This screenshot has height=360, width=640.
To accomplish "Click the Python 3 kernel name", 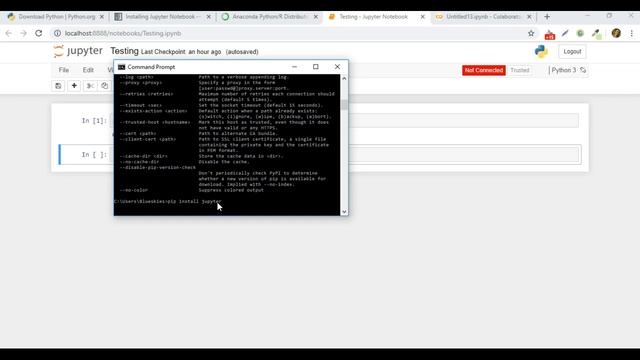I will (563, 70).
